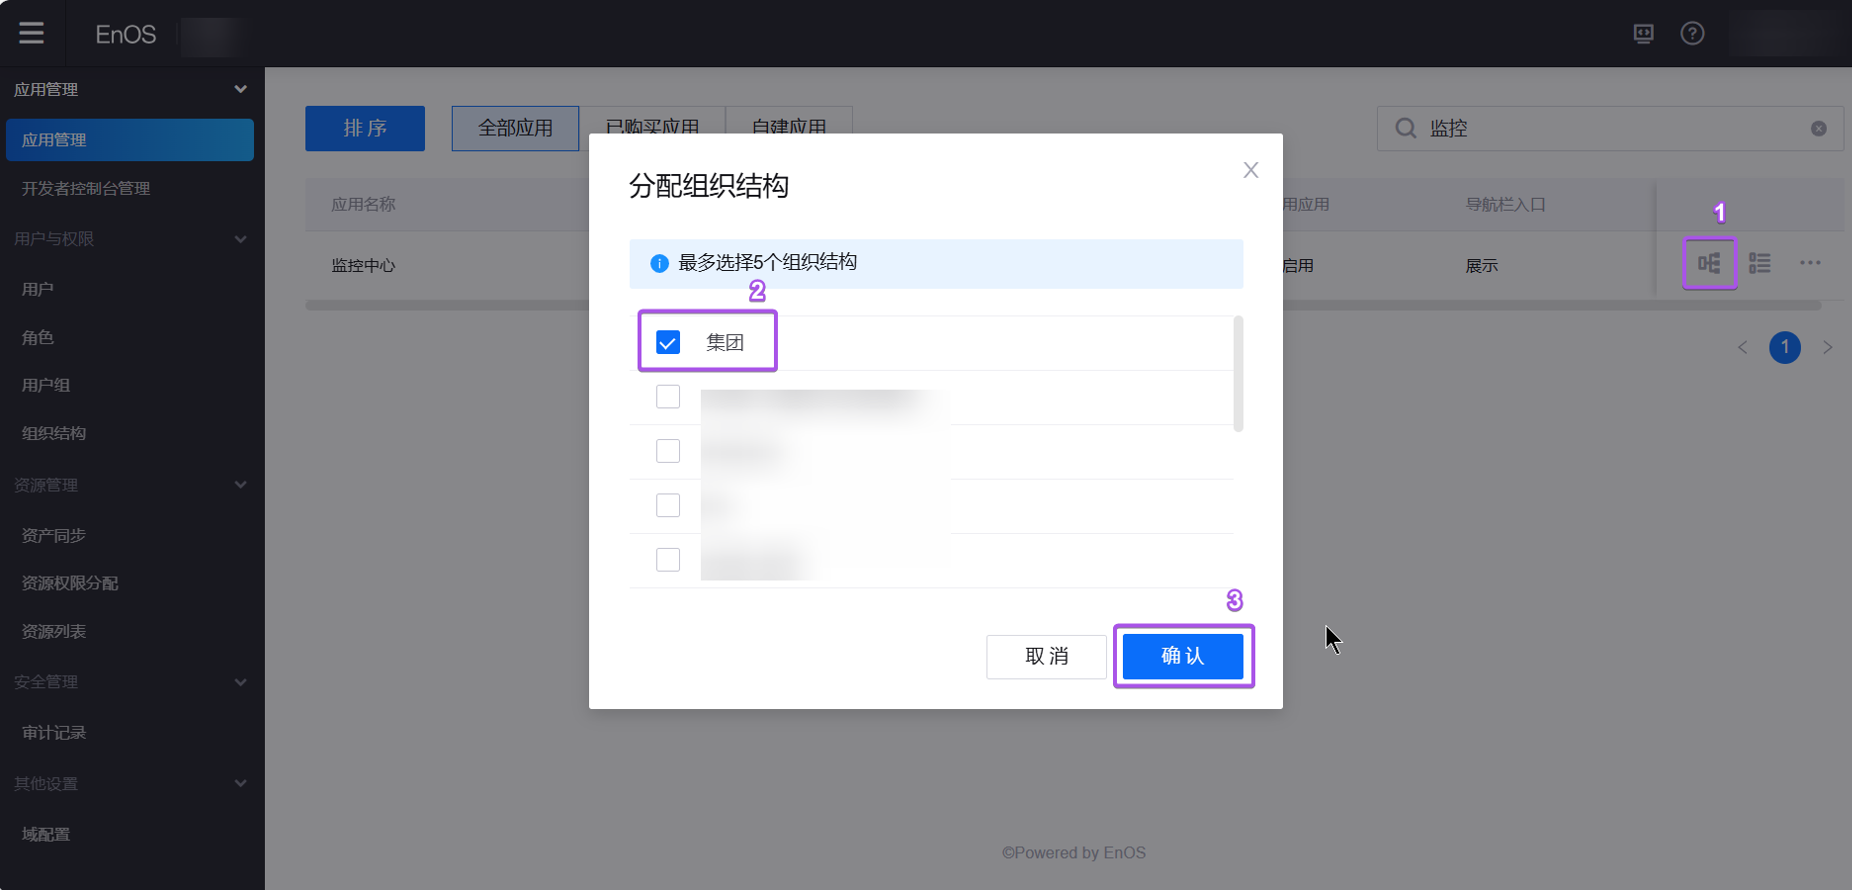Collapse the 应用管理 sidebar section
The height and width of the screenshot is (890, 1852).
(240, 89)
